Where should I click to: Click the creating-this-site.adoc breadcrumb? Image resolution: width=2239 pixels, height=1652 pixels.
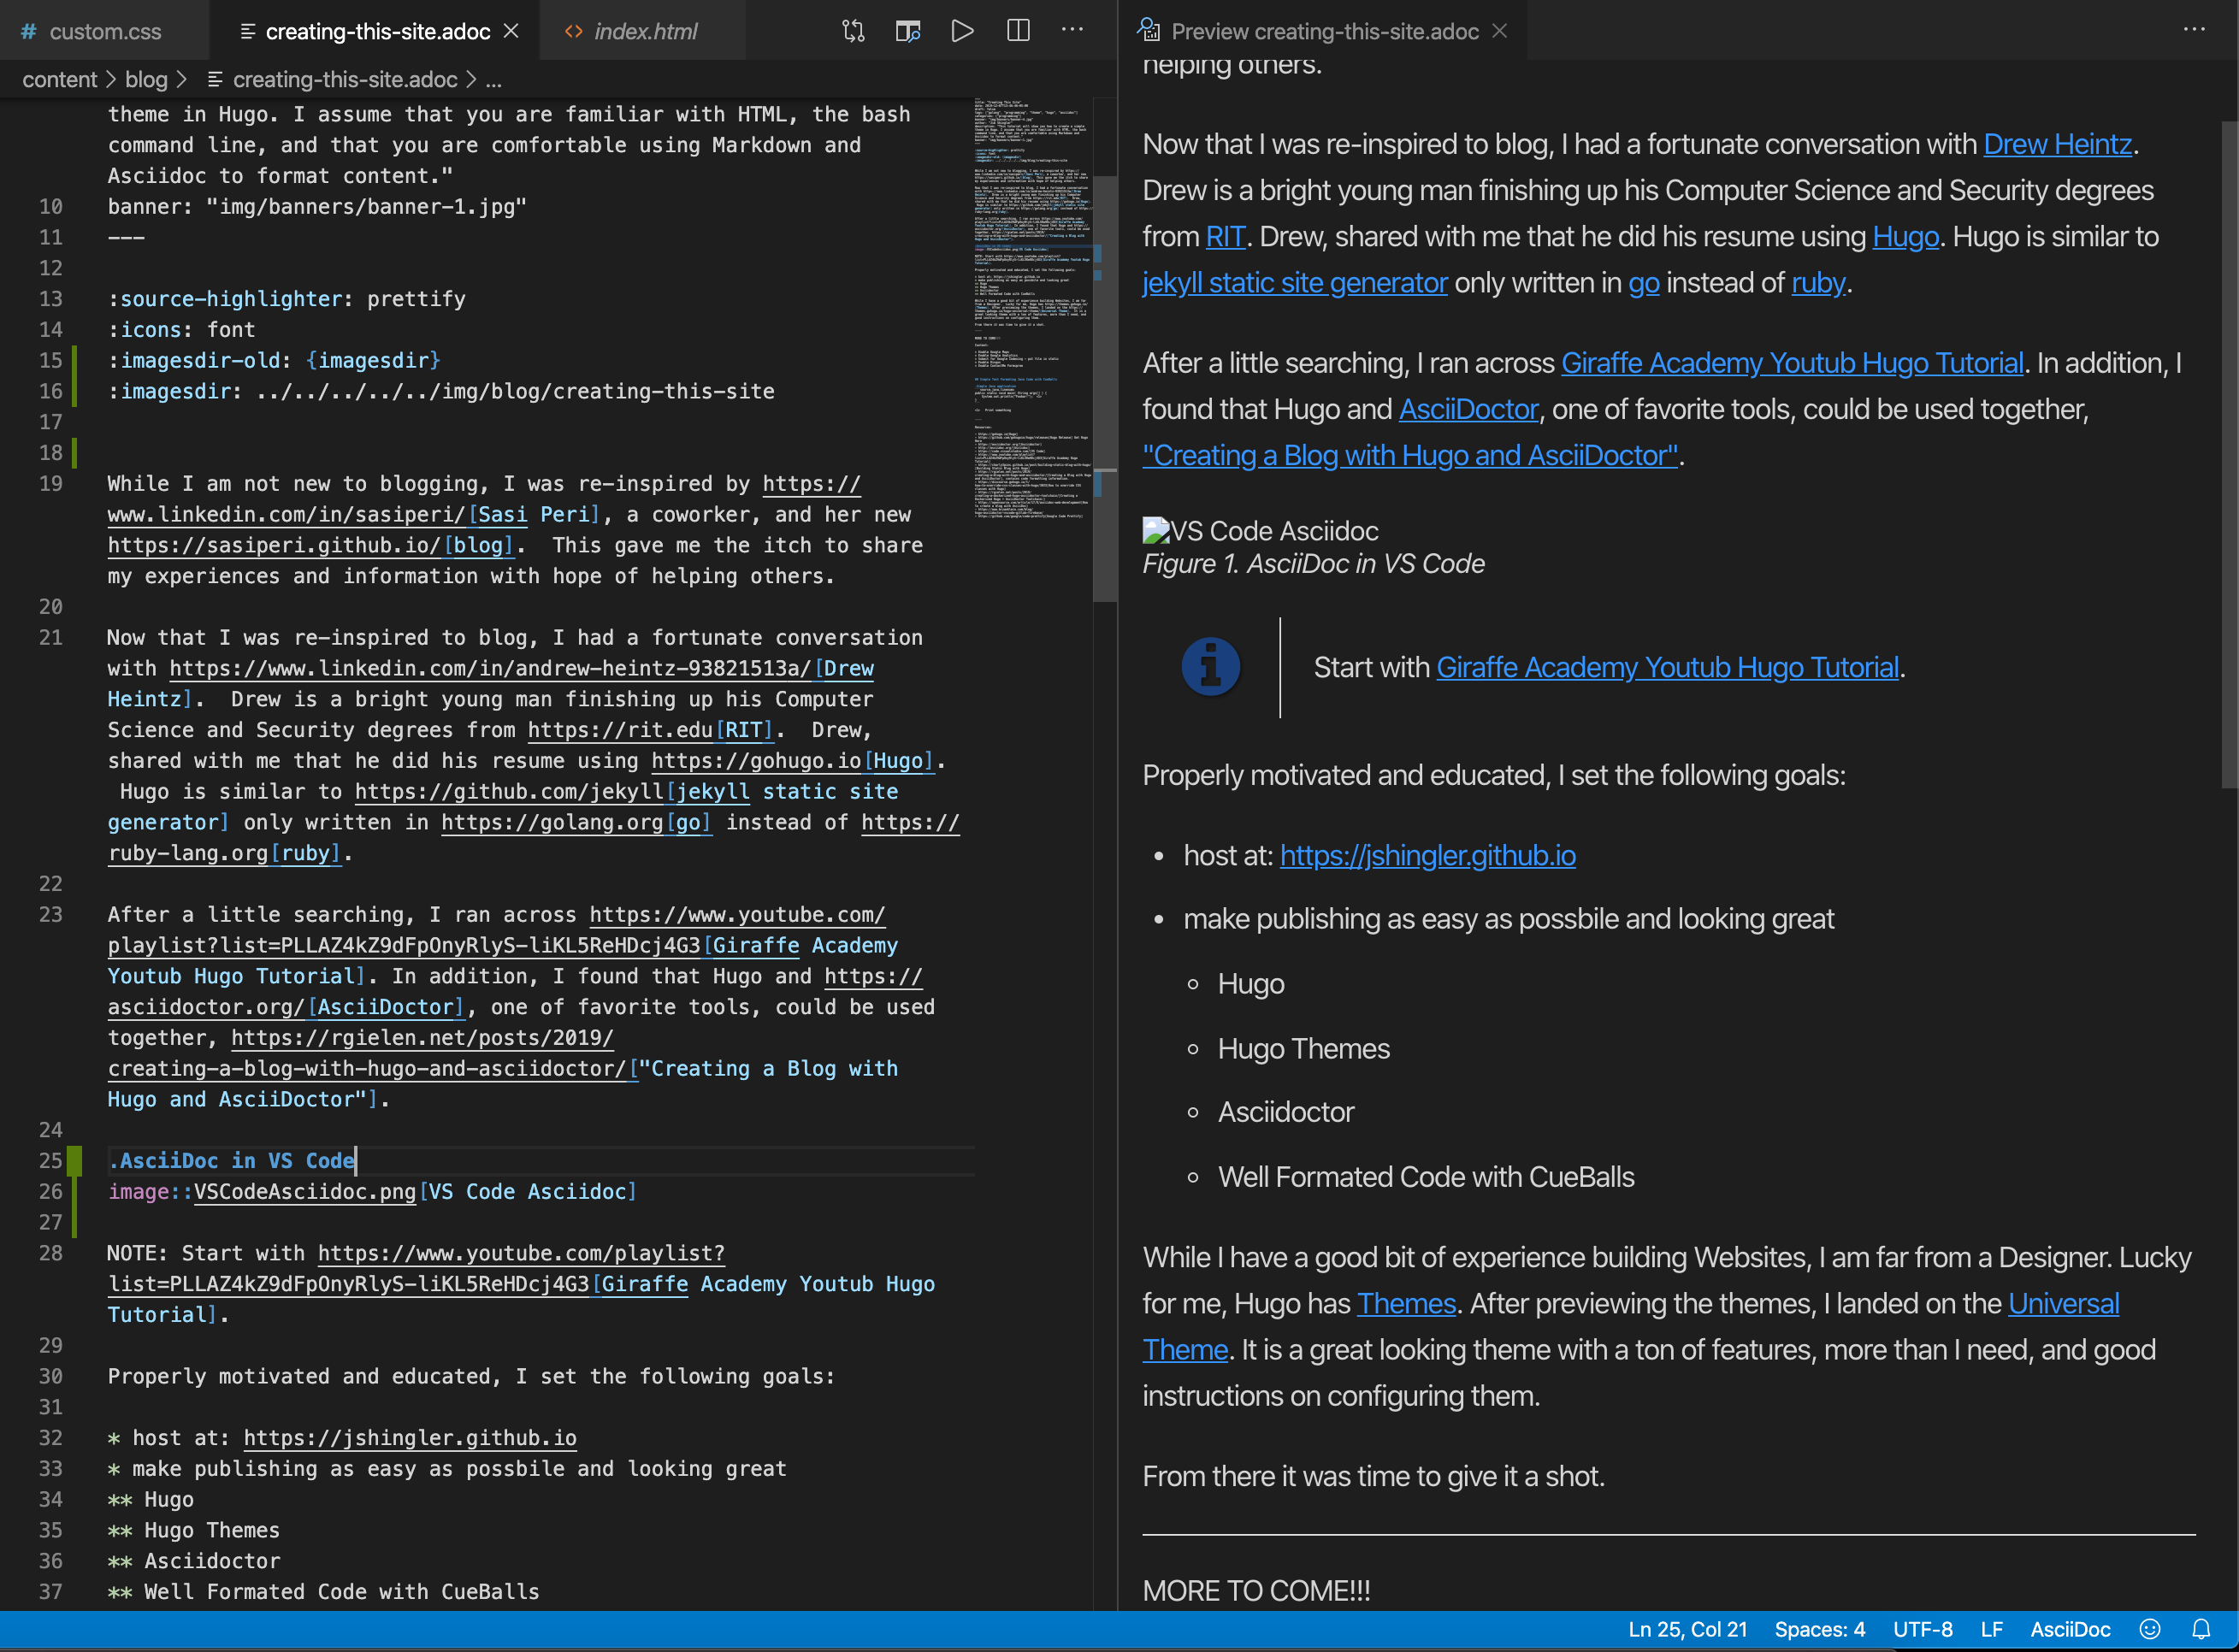click(344, 79)
